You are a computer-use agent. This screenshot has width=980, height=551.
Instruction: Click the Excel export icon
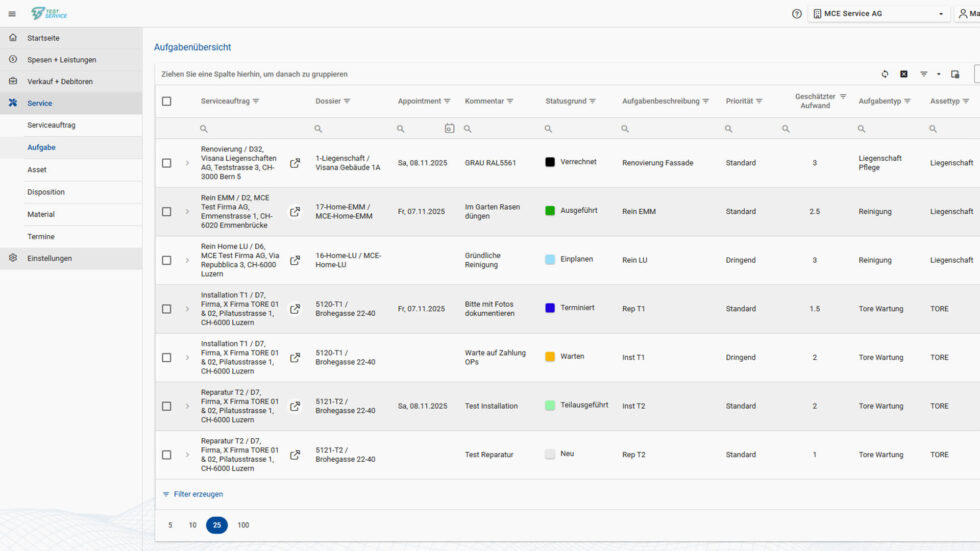pyautogui.click(x=904, y=74)
